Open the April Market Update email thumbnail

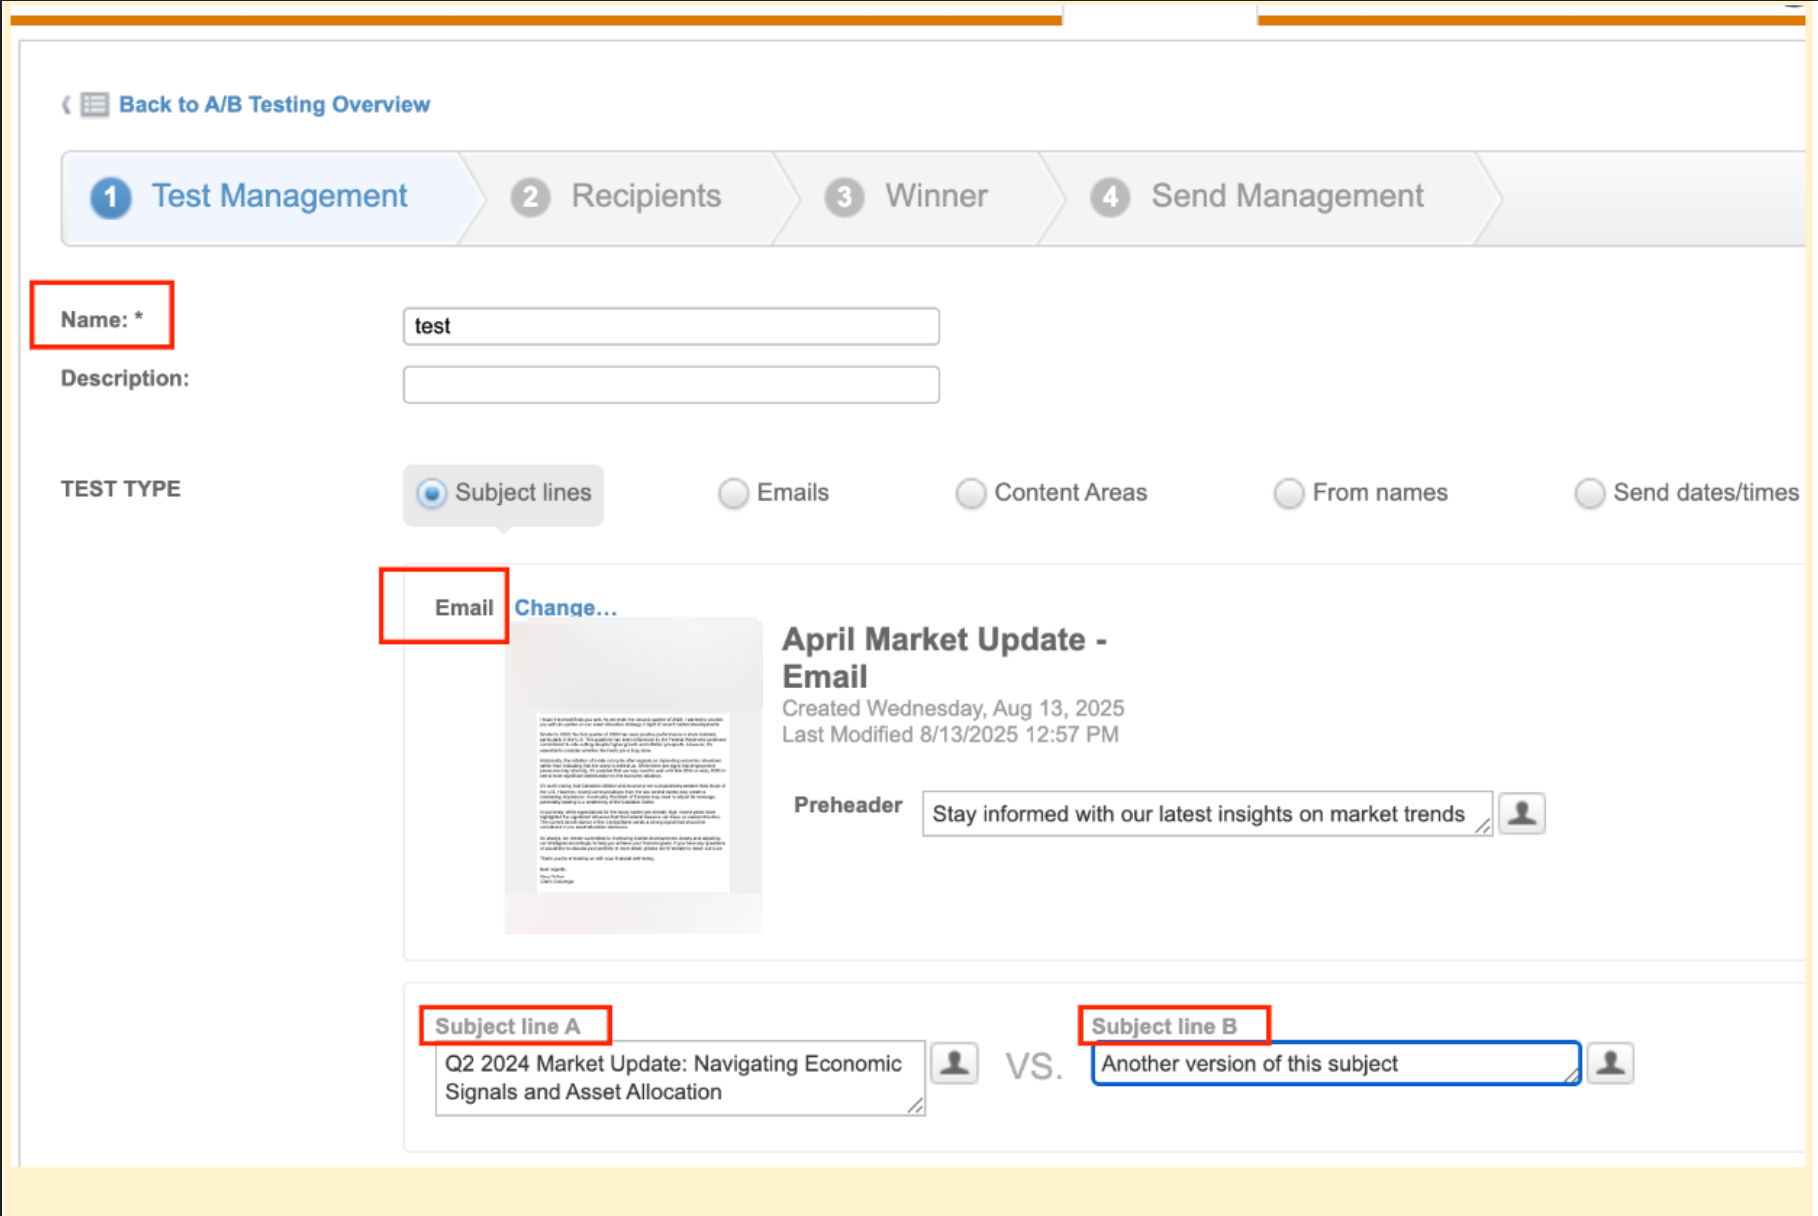coord(634,776)
